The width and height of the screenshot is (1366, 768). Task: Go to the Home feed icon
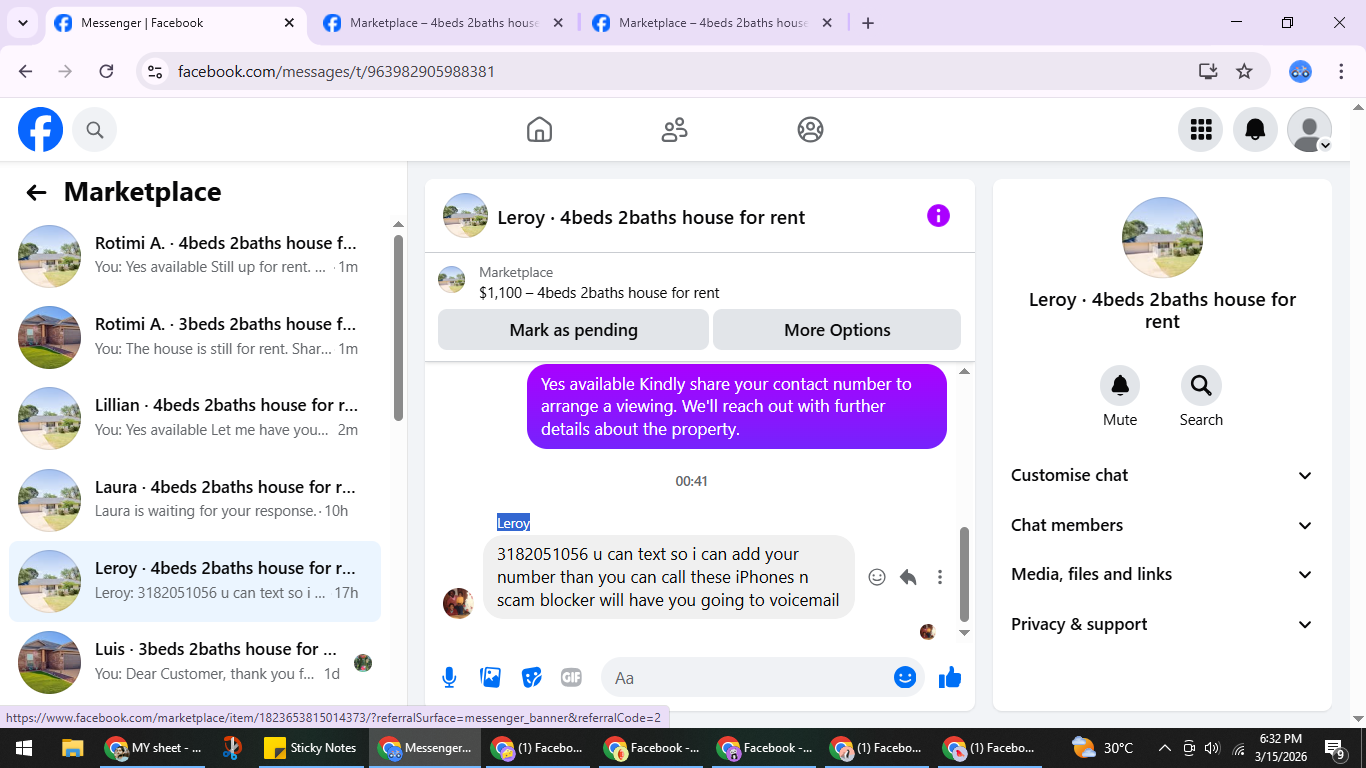pyautogui.click(x=539, y=130)
